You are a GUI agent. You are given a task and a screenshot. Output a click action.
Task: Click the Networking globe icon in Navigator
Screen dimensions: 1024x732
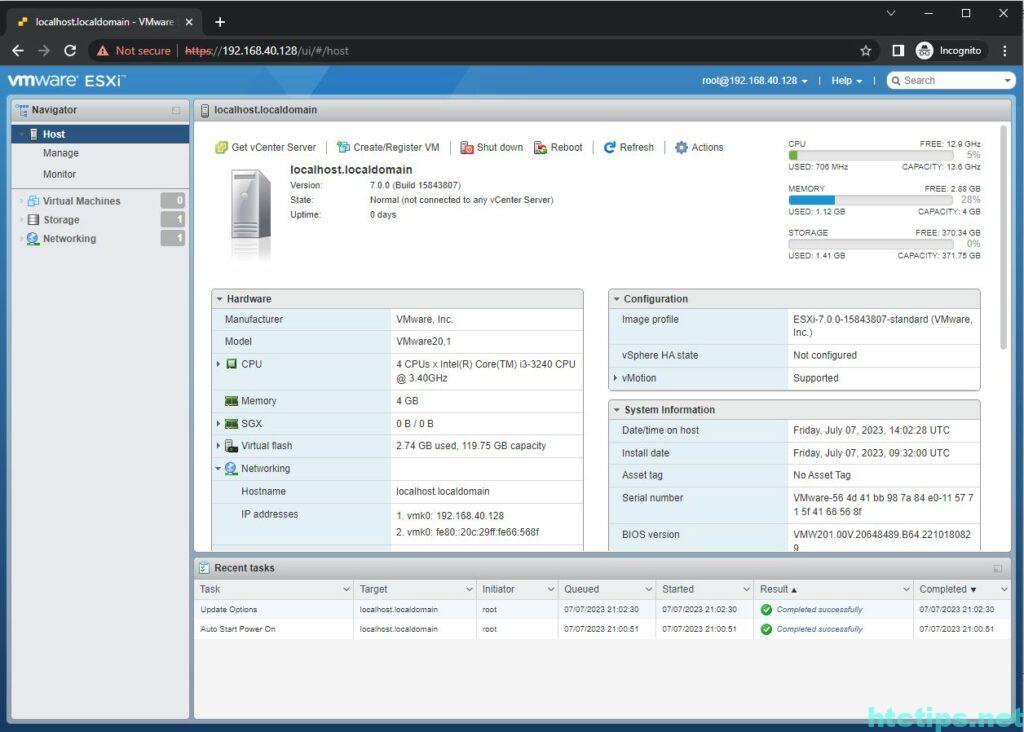point(33,239)
